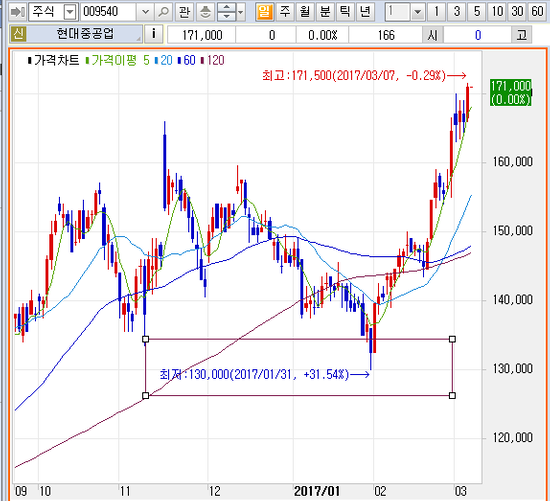
Task: Click the 관 watchlist button
Action: point(184,12)
